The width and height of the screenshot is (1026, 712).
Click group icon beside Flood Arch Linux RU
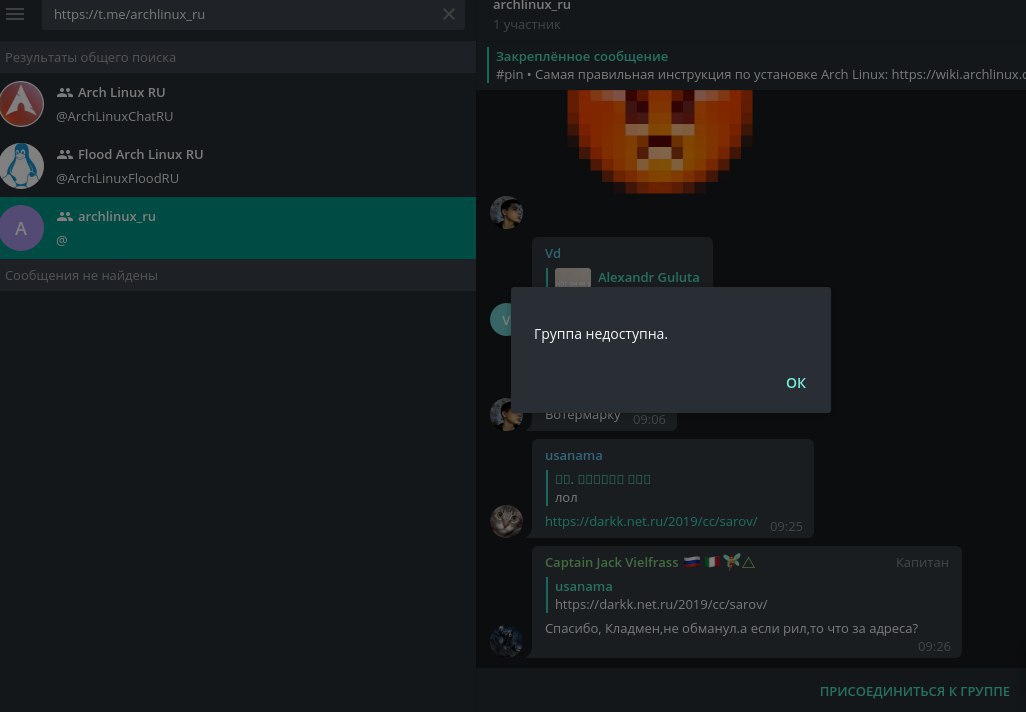point(65,154)
